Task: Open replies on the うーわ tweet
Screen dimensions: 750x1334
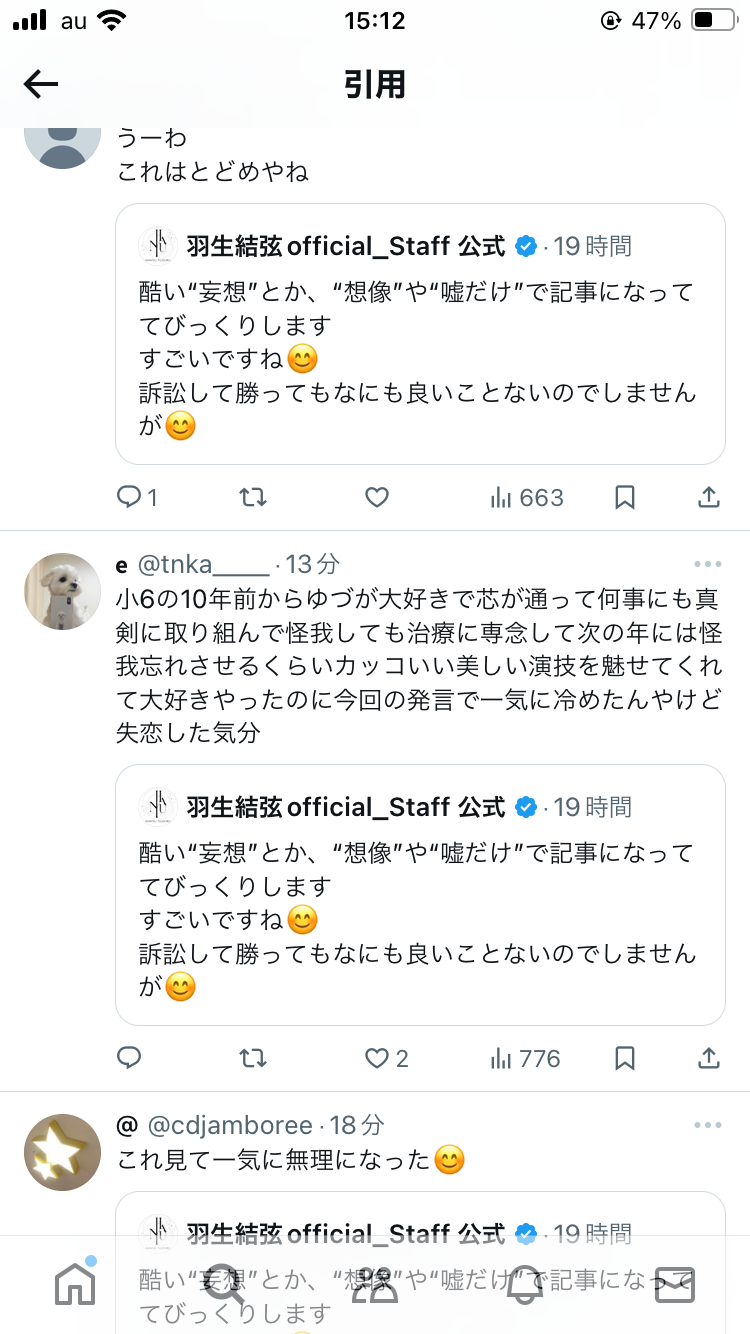Action: (137, 497)
